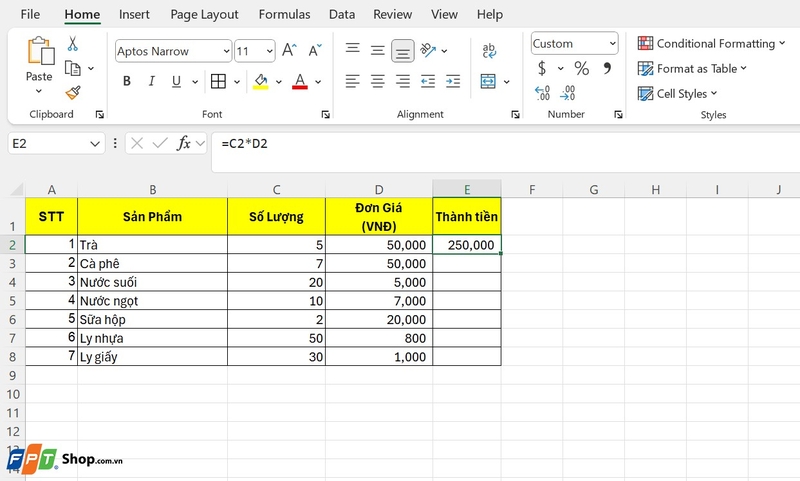800x481 pixels.
Task: Cancel formula entry X button
Action: (x=137, y=144)
